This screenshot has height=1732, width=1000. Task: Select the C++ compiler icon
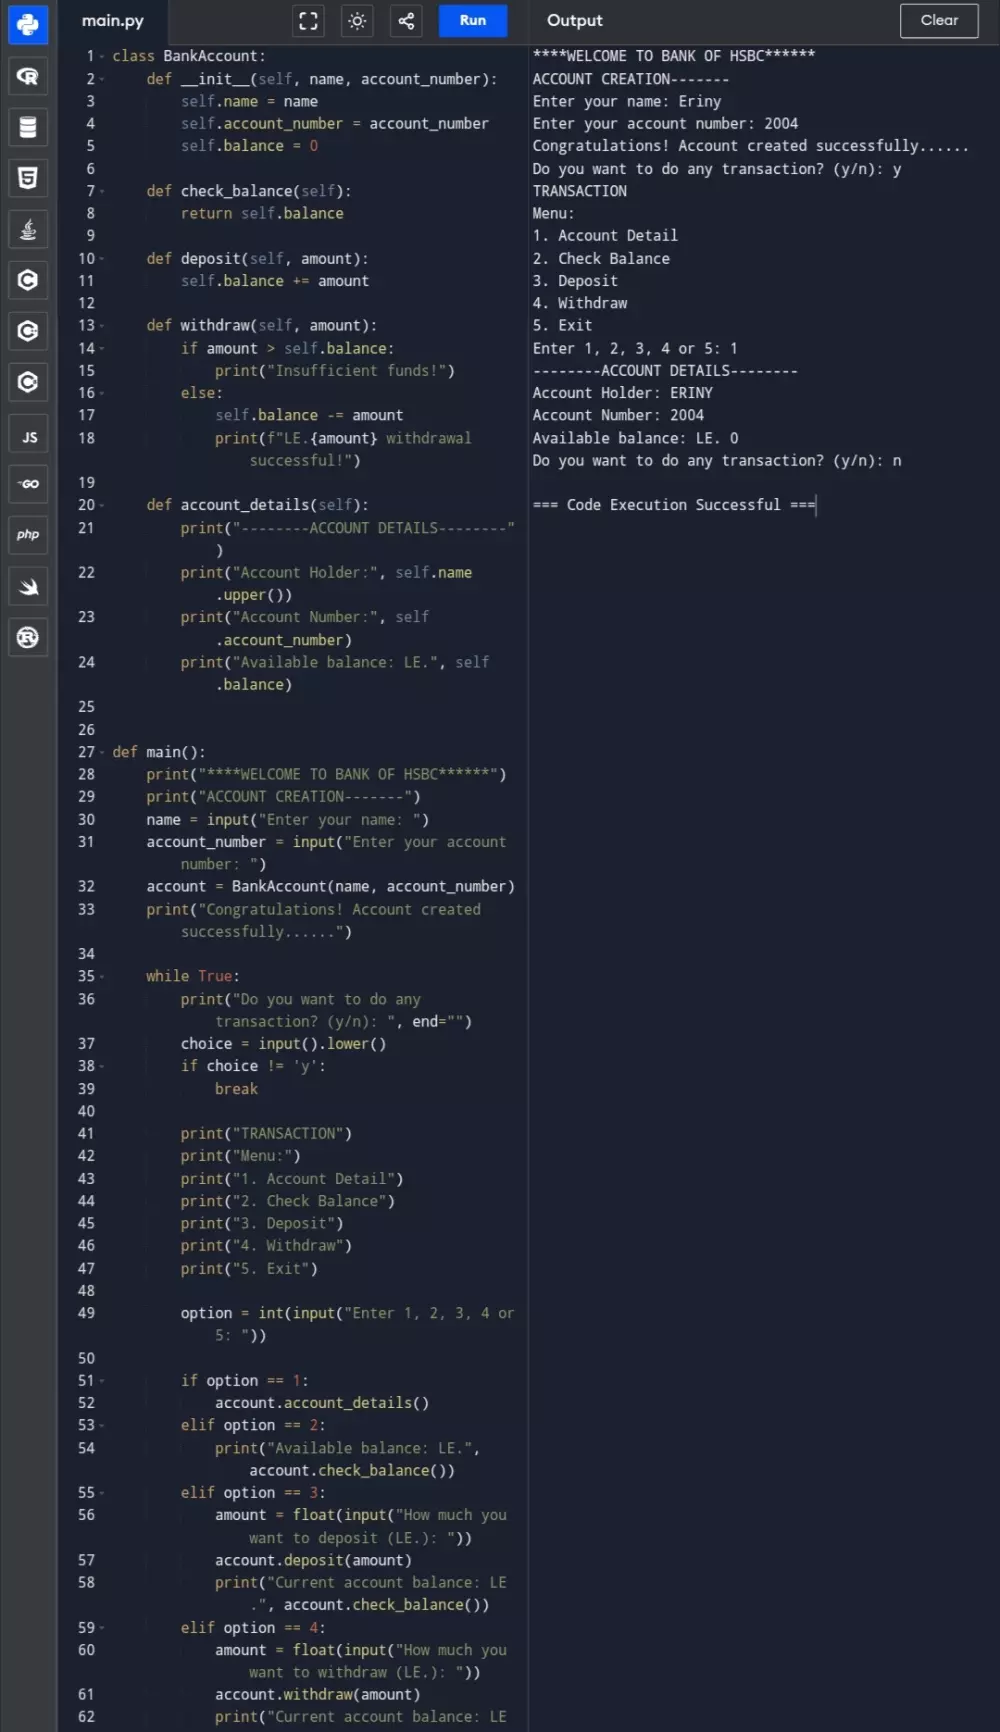click(28, 331)
